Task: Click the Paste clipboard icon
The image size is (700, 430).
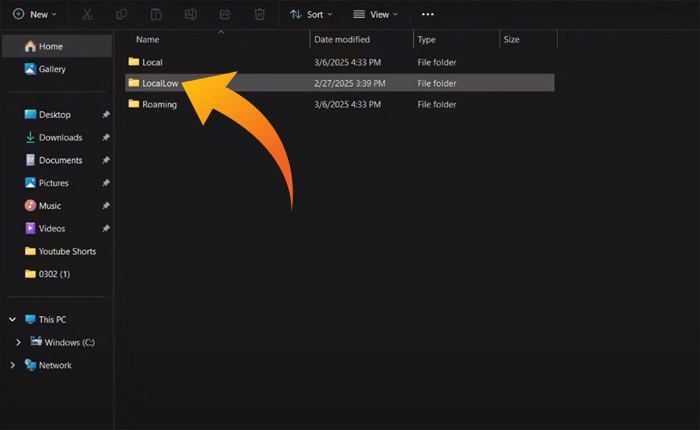Action: click(156, 15)
